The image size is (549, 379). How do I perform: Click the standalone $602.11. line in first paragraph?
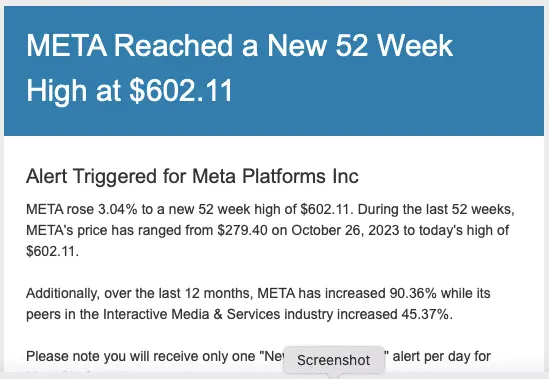(x=53, y=251)
